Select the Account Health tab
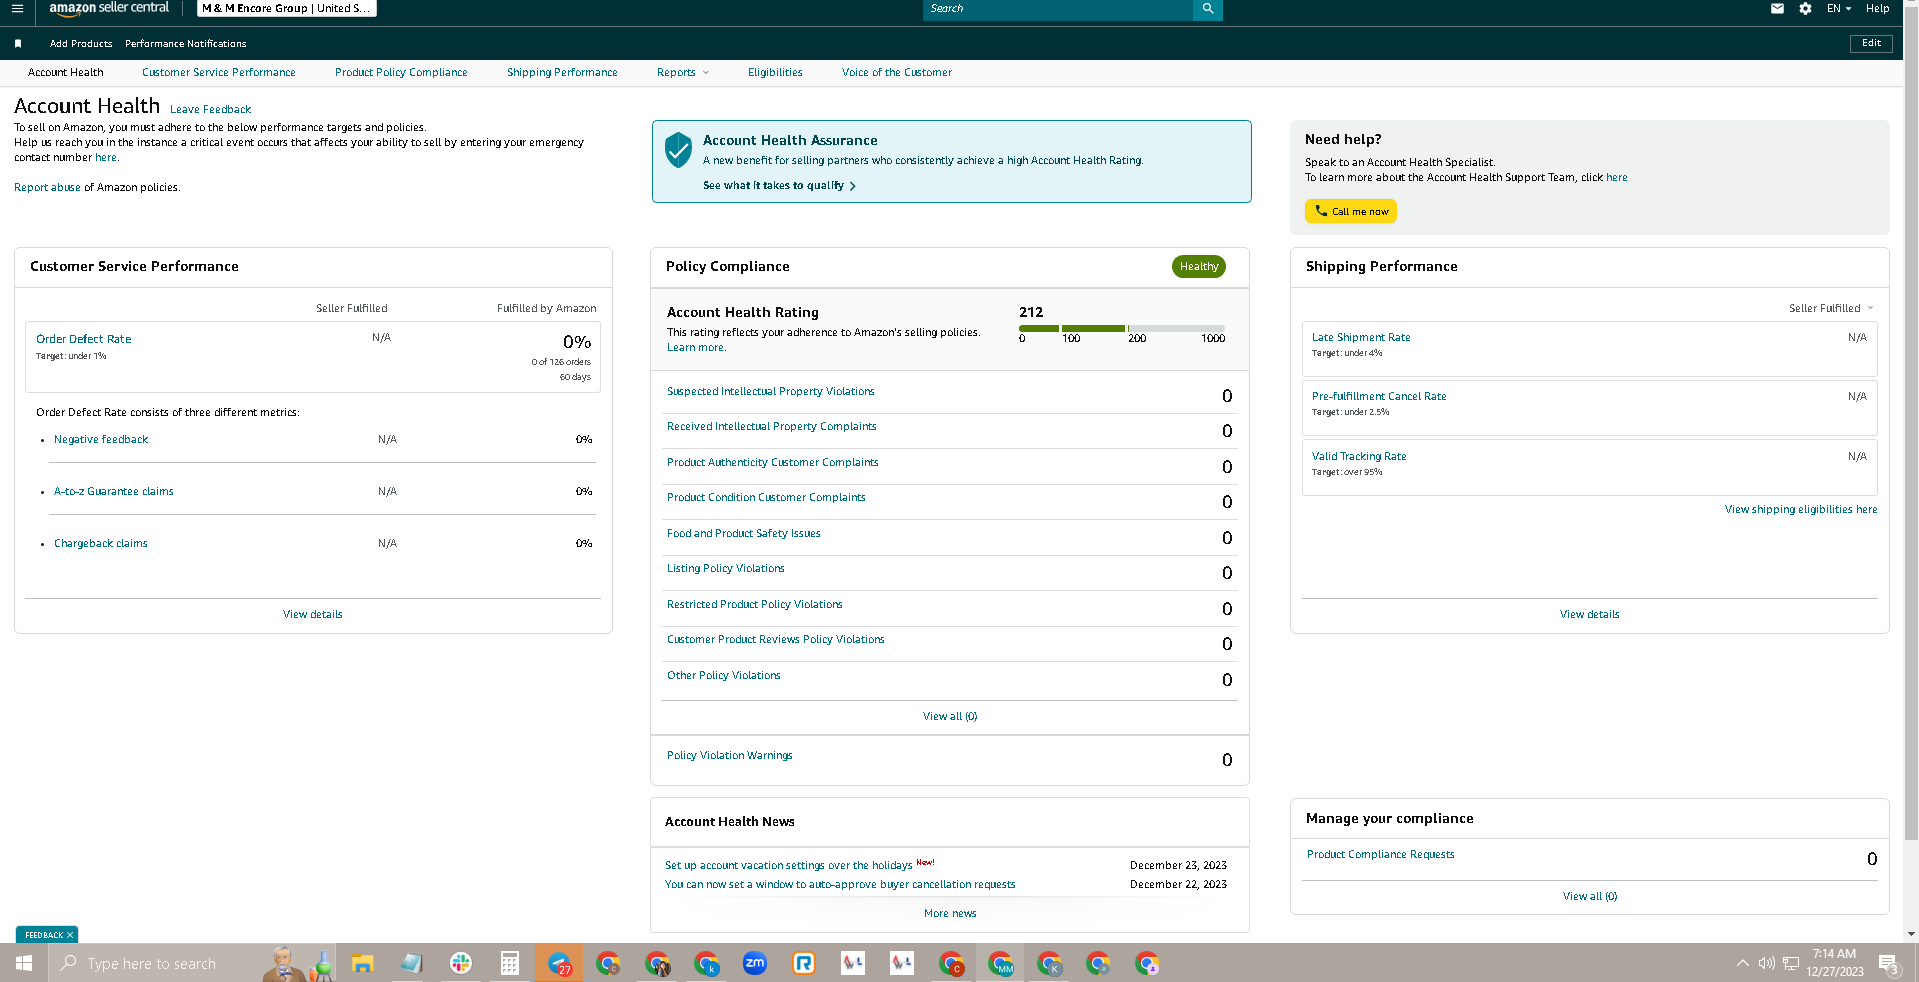The image size is (1919, 982). coord(66,72)
